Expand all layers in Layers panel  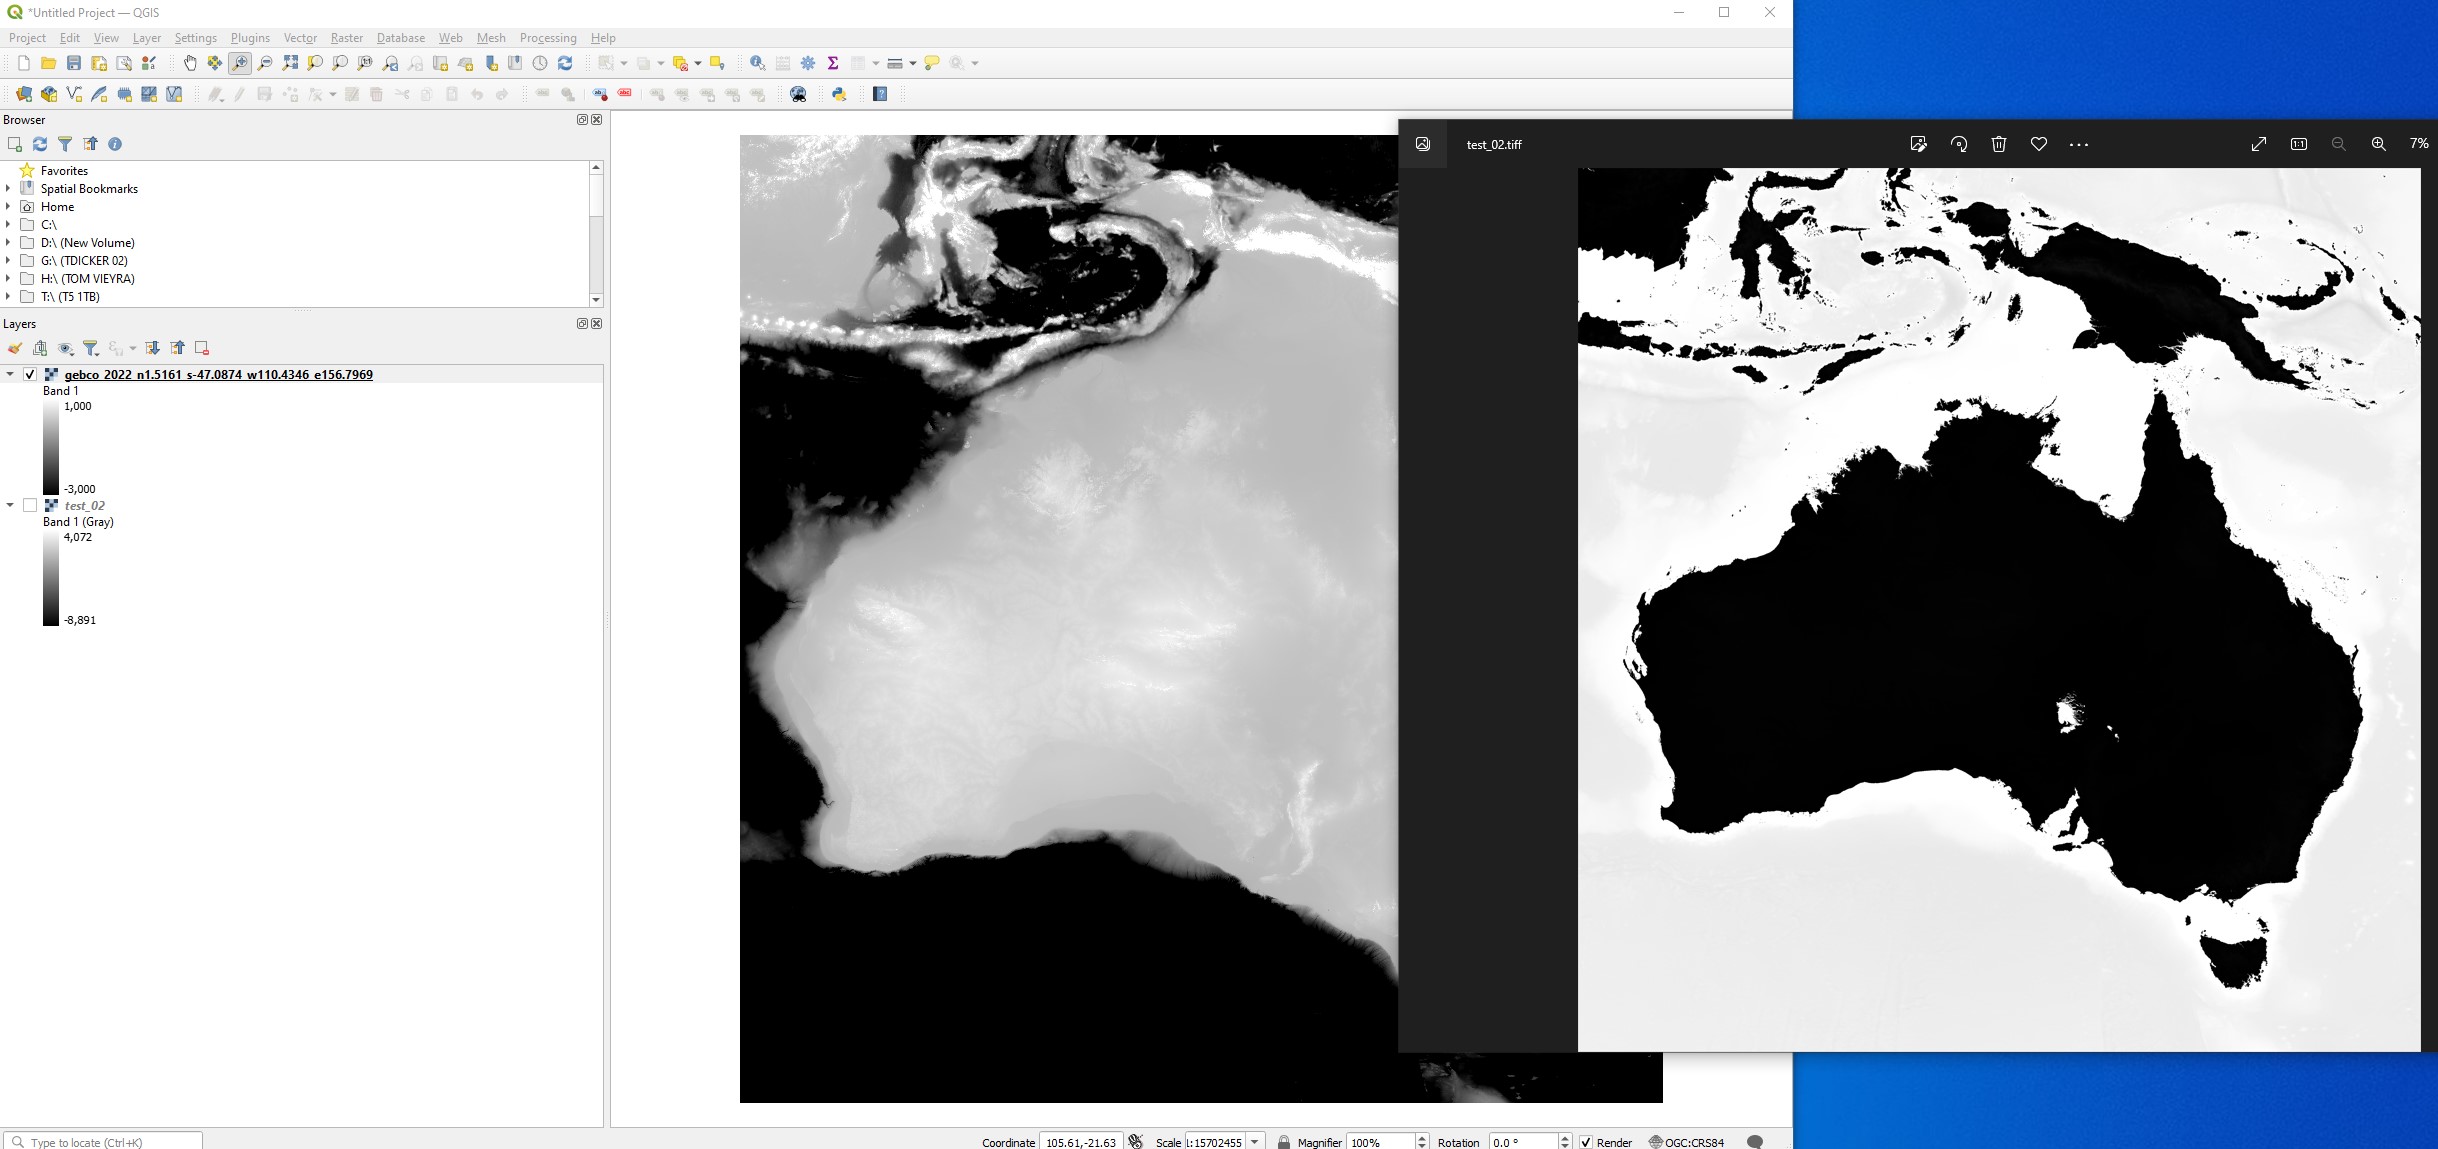click(152, 348)
